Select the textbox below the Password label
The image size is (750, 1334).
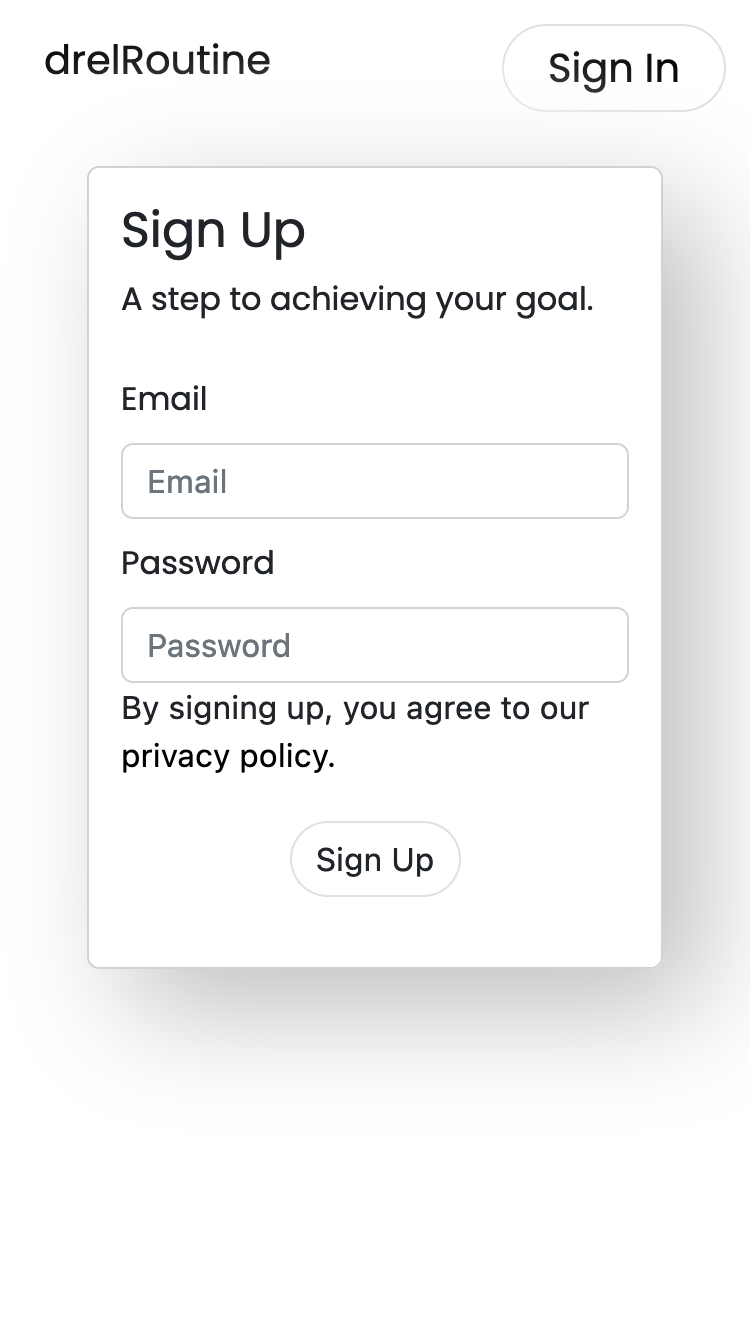374,645
